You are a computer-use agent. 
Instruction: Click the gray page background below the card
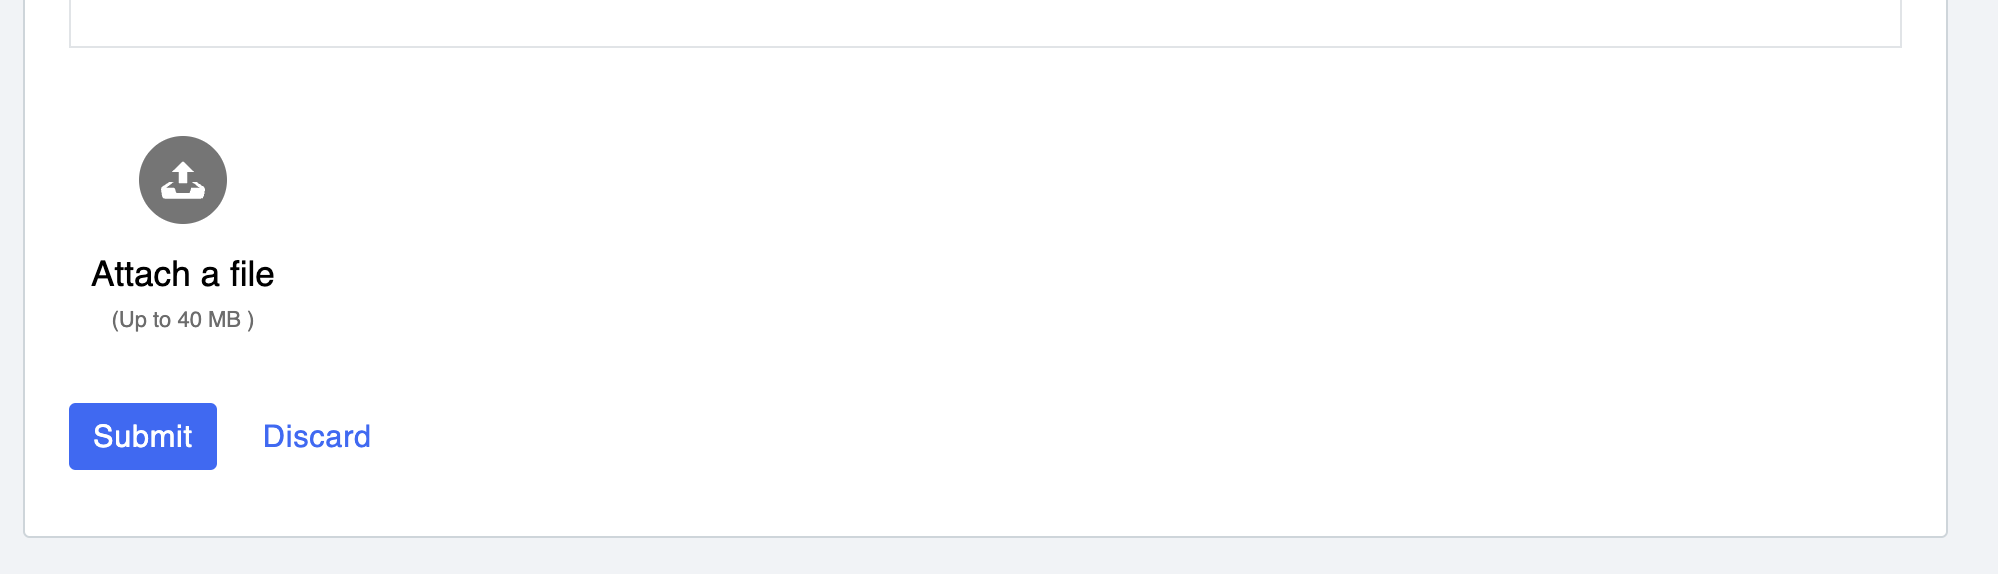pos(985,558)
